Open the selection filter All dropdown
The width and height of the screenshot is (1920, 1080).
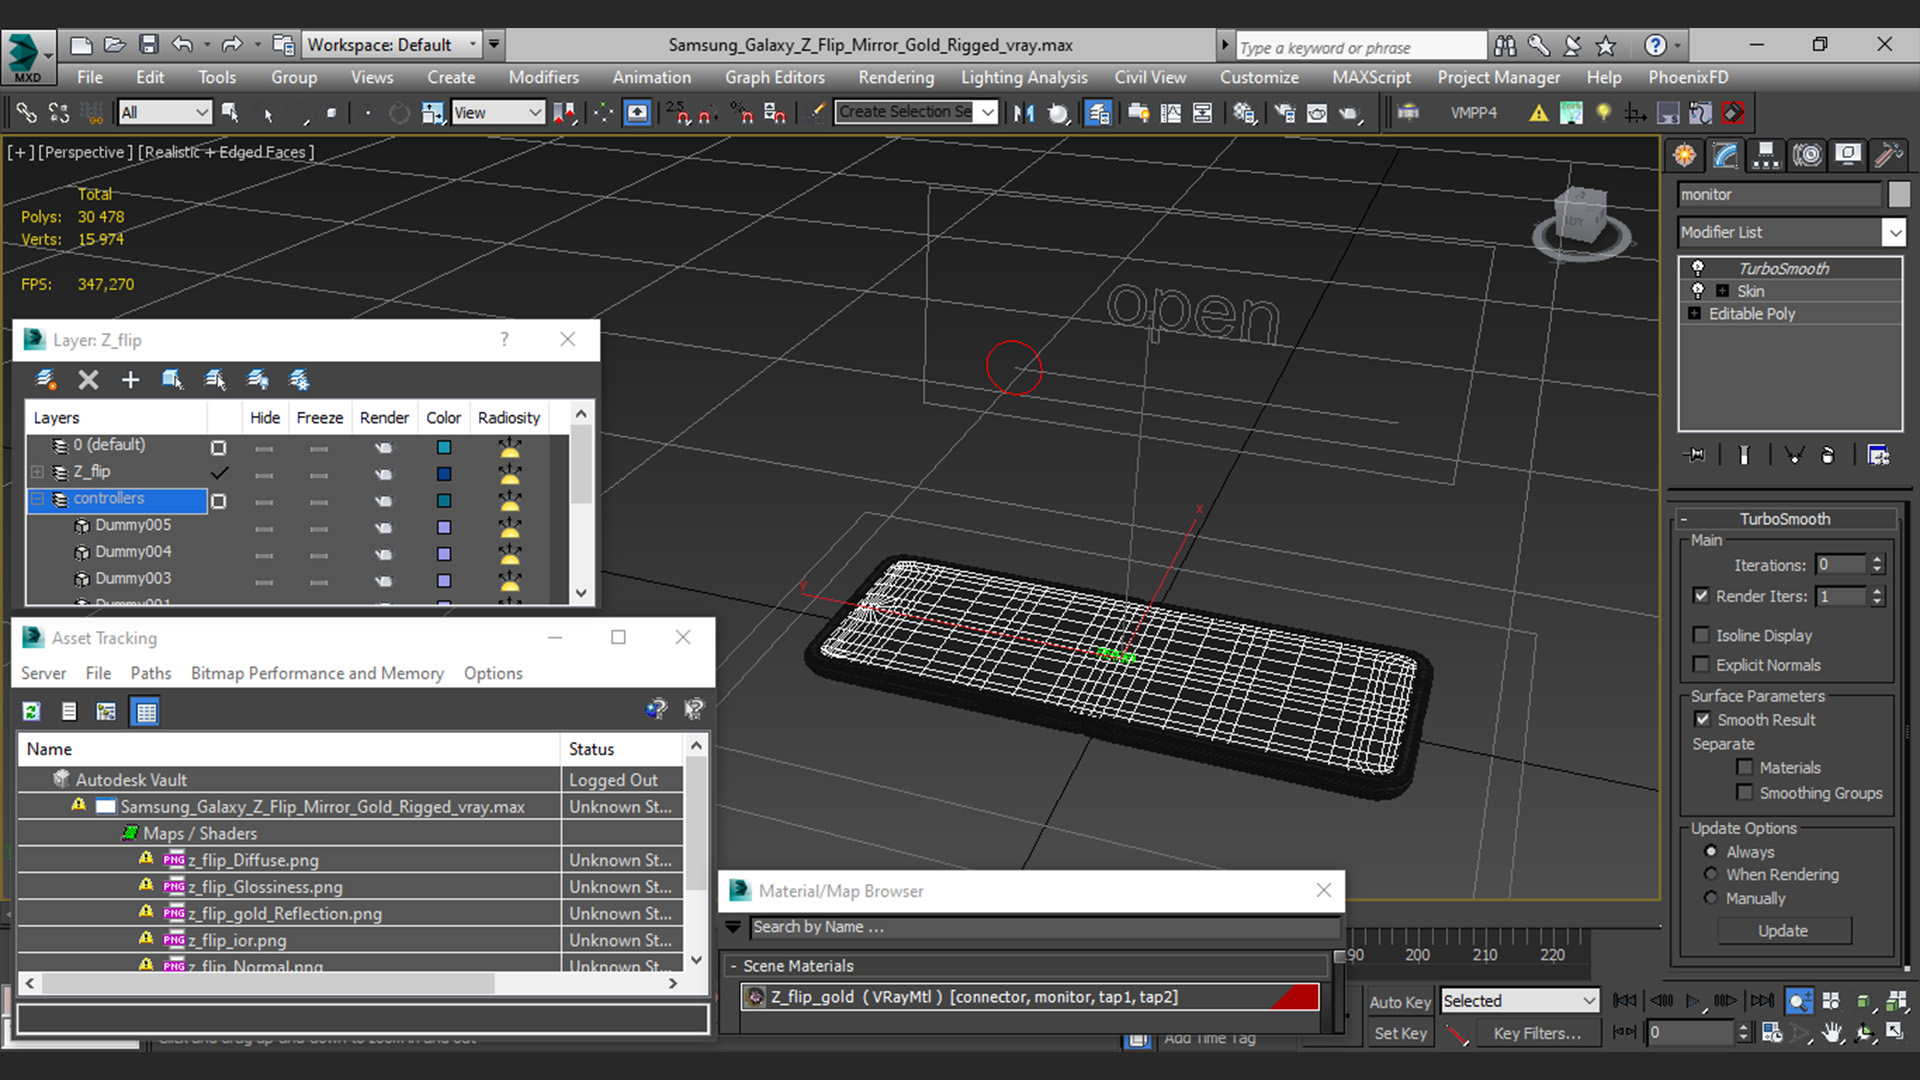tap(165, 113)
